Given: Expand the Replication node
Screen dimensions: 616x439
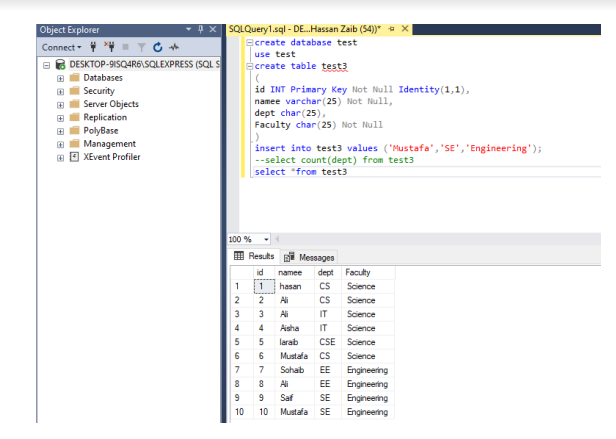Looking at the screenshot, I should point(60,118).
